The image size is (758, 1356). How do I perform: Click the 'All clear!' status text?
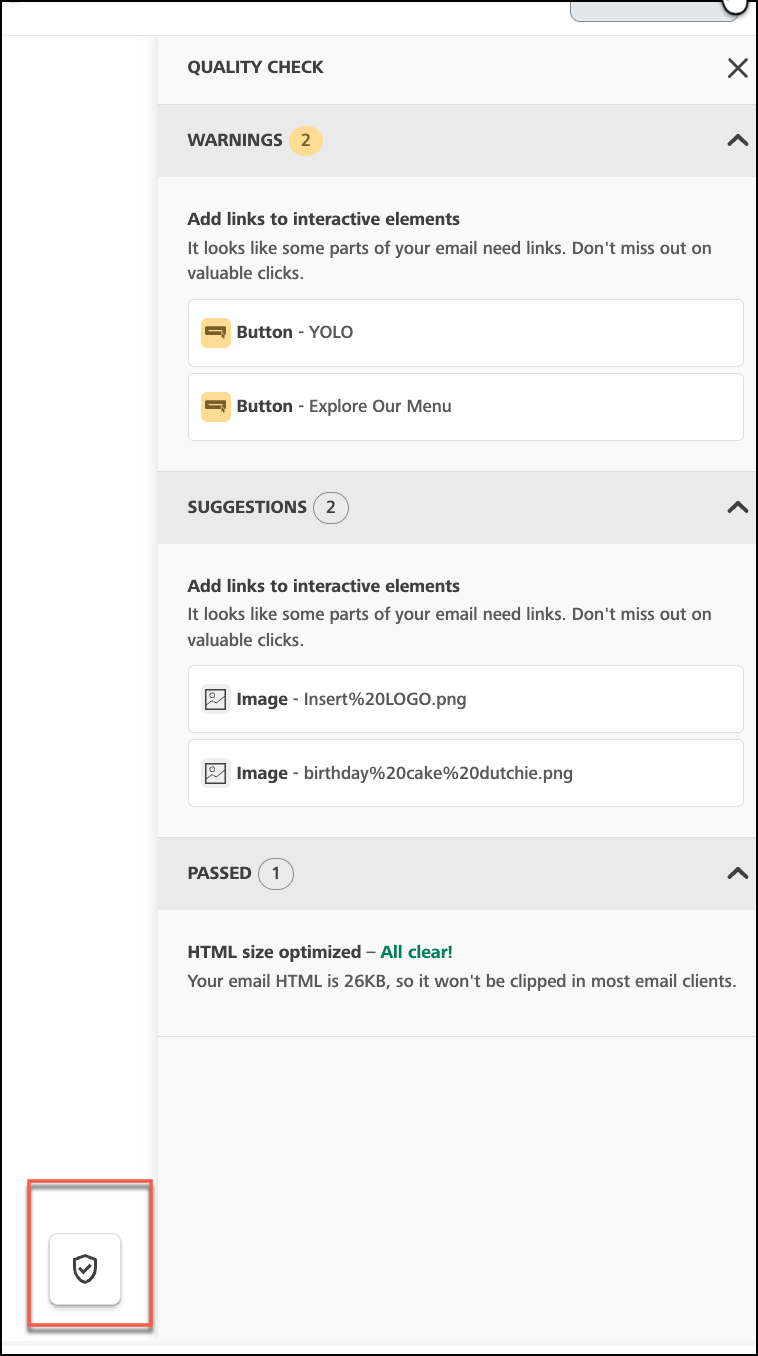coord(417,952)
